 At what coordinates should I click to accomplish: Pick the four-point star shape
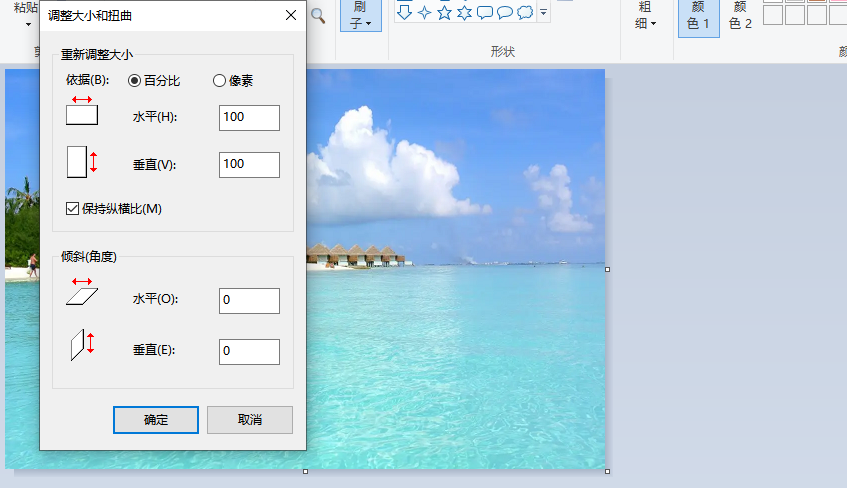coord(425,12)
